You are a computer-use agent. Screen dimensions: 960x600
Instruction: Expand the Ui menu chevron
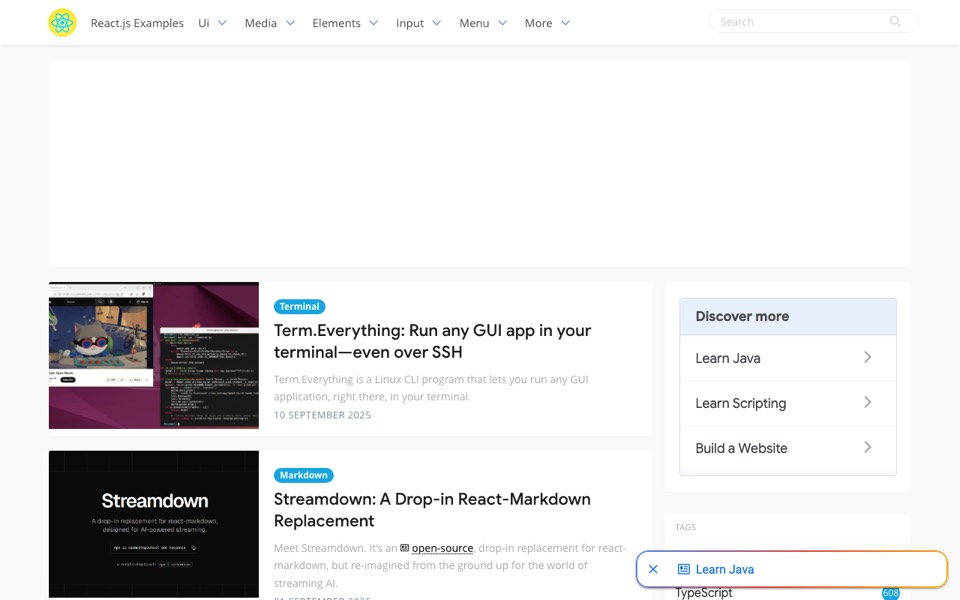tap(222, 23)
